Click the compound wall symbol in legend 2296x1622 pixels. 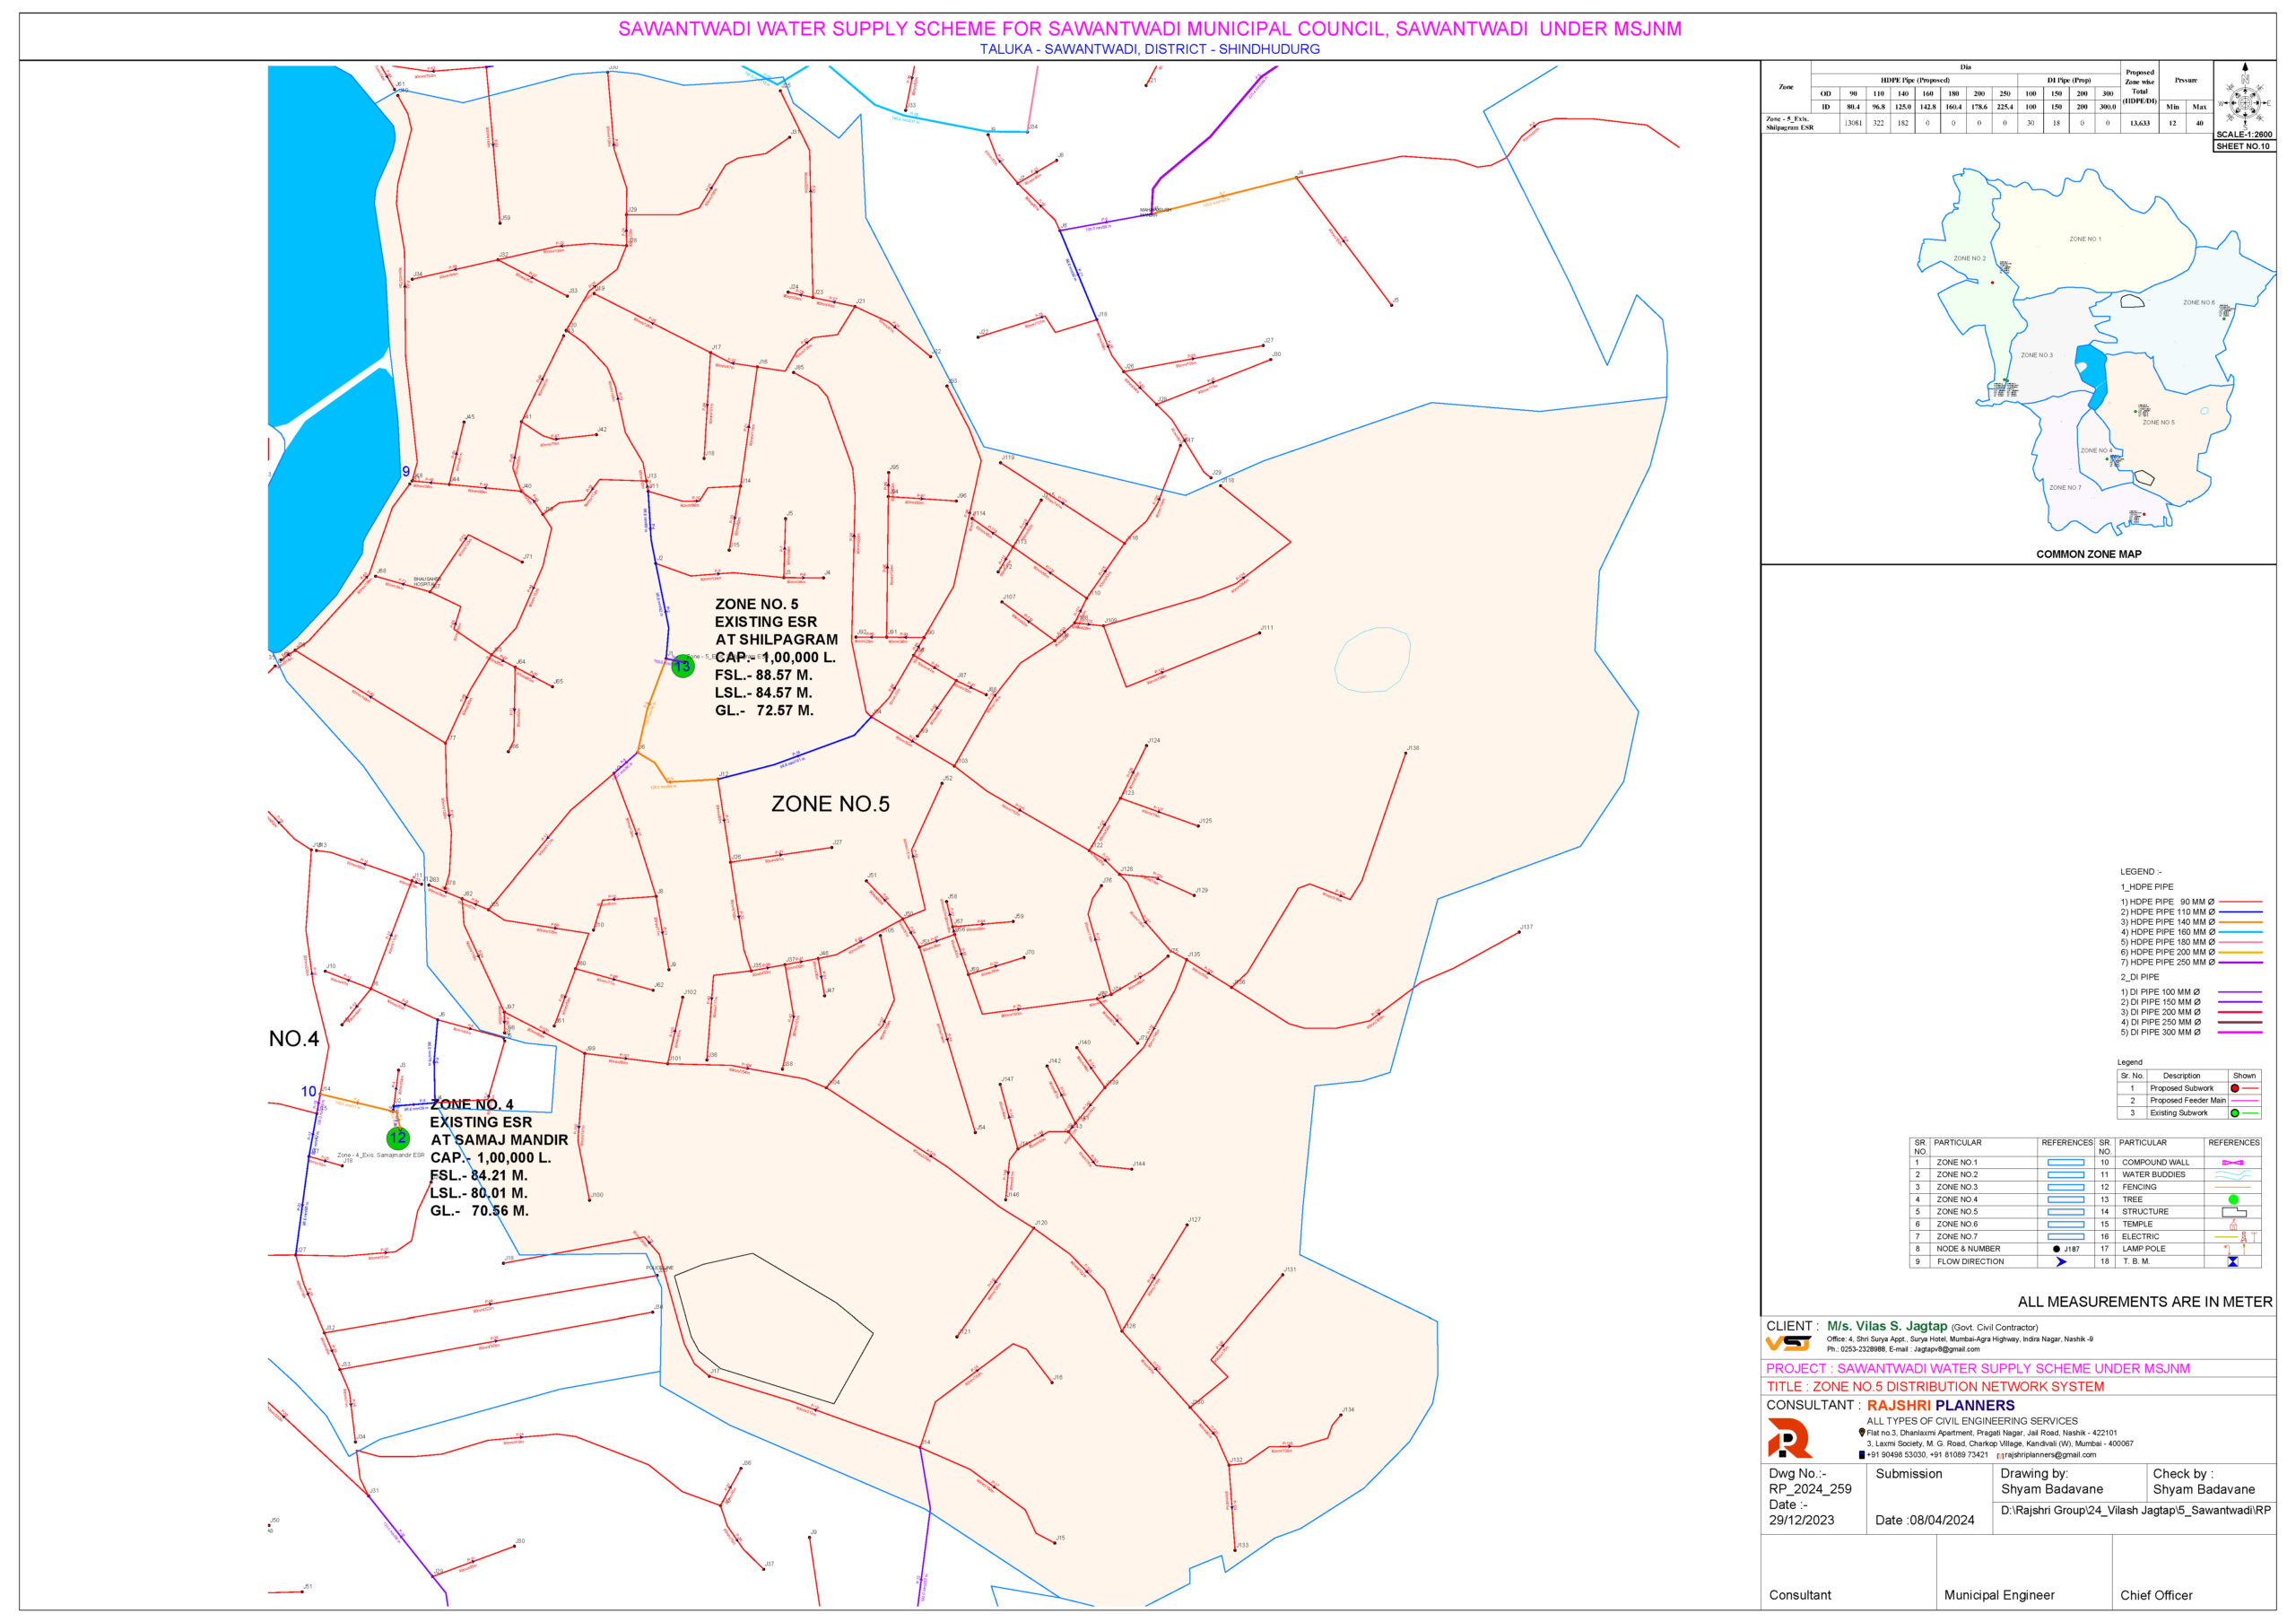pyautogui.click(x=2232, y=1163)
